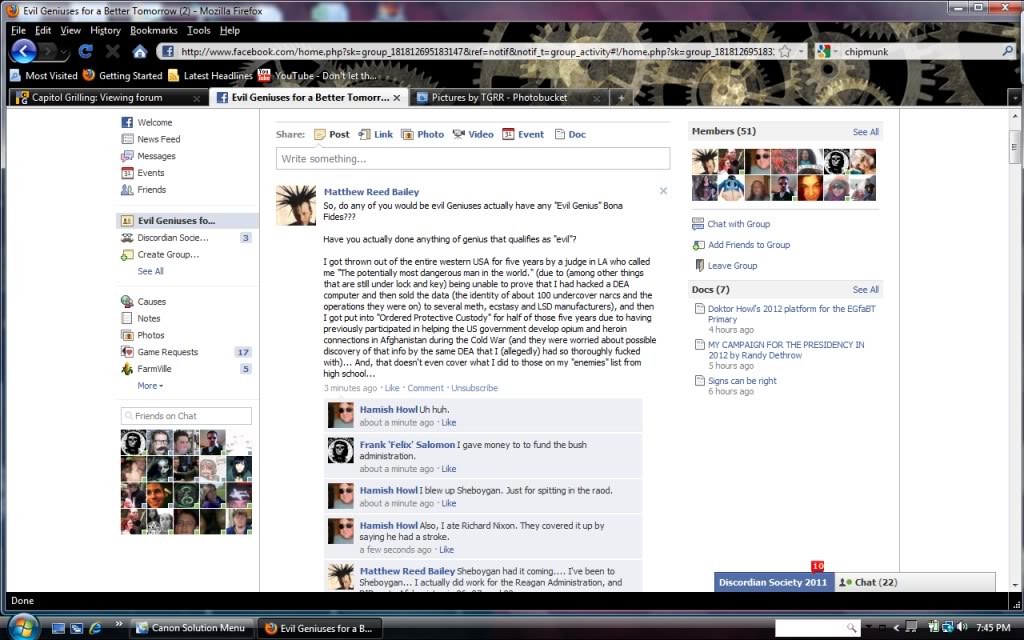Open the Getting Started bookmark

pyautogui.click(x=123, y=76)
